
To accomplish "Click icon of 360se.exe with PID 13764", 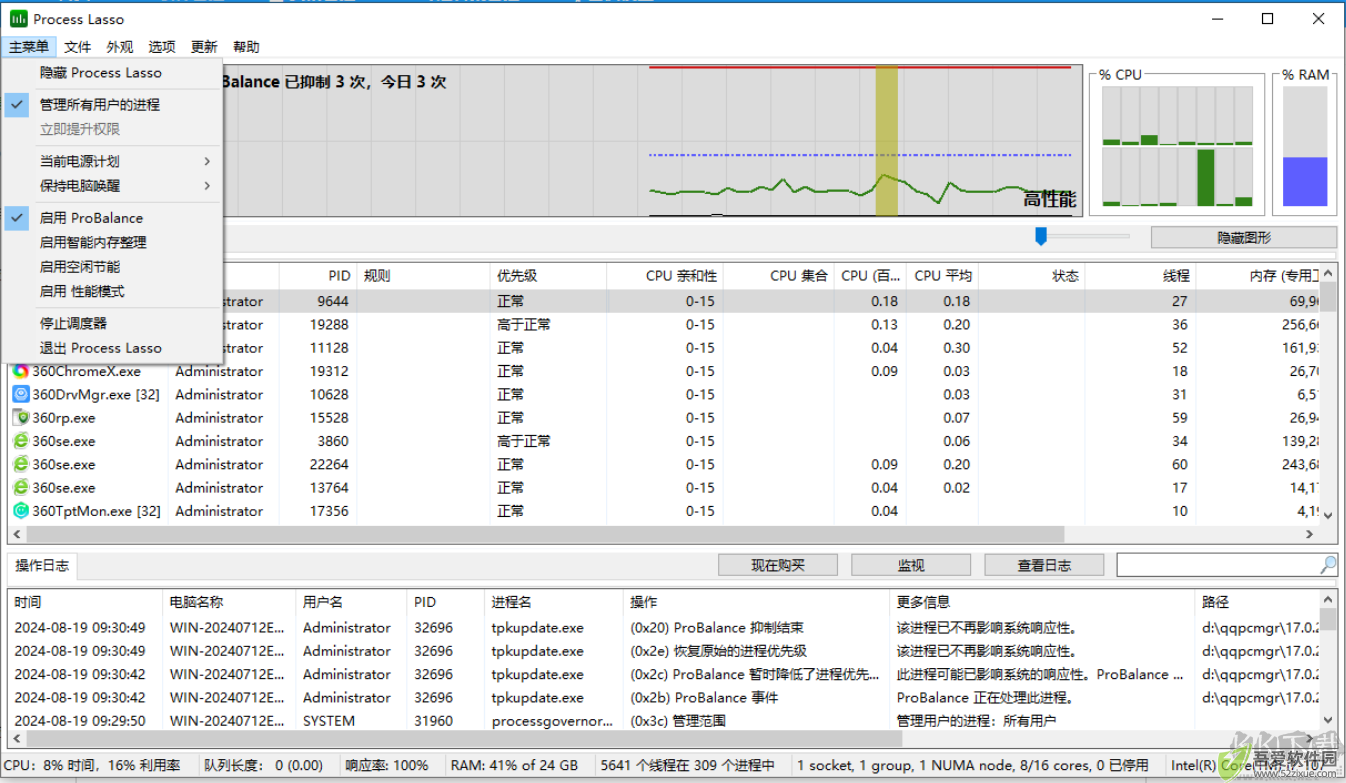I will (20, 488).
